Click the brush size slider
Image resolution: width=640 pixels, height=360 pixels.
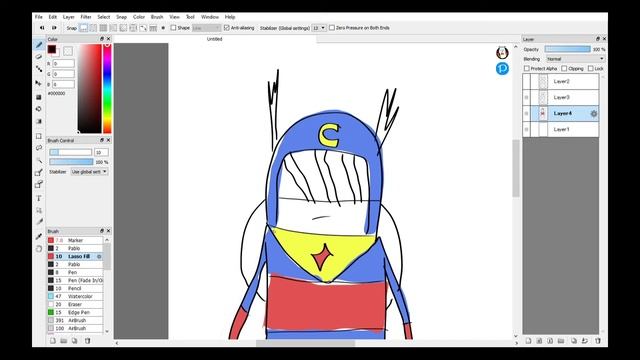coord(71,152)
